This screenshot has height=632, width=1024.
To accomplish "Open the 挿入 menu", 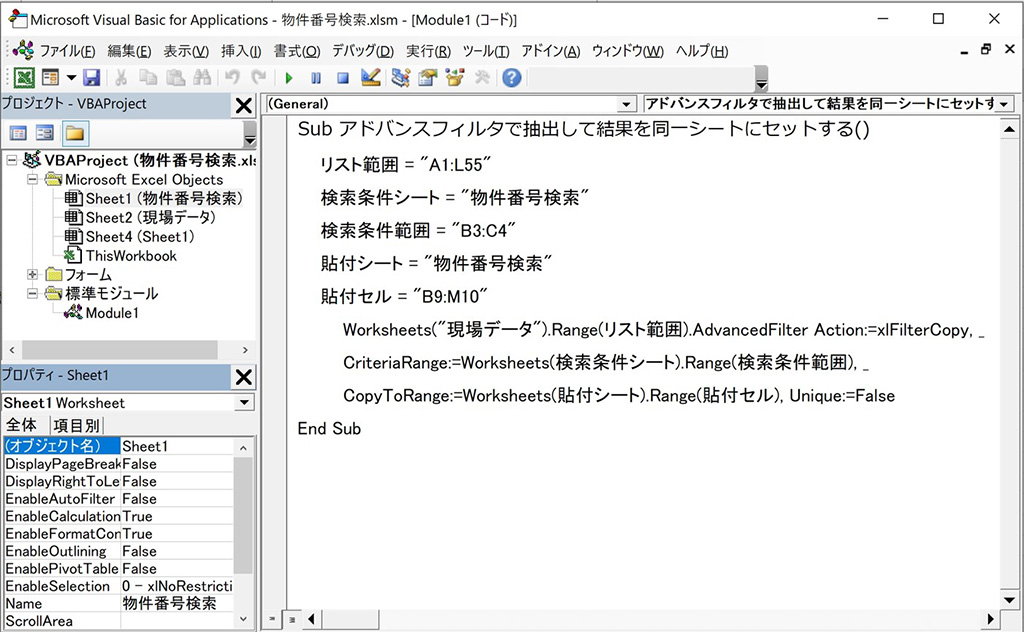I will coord(241,51).
